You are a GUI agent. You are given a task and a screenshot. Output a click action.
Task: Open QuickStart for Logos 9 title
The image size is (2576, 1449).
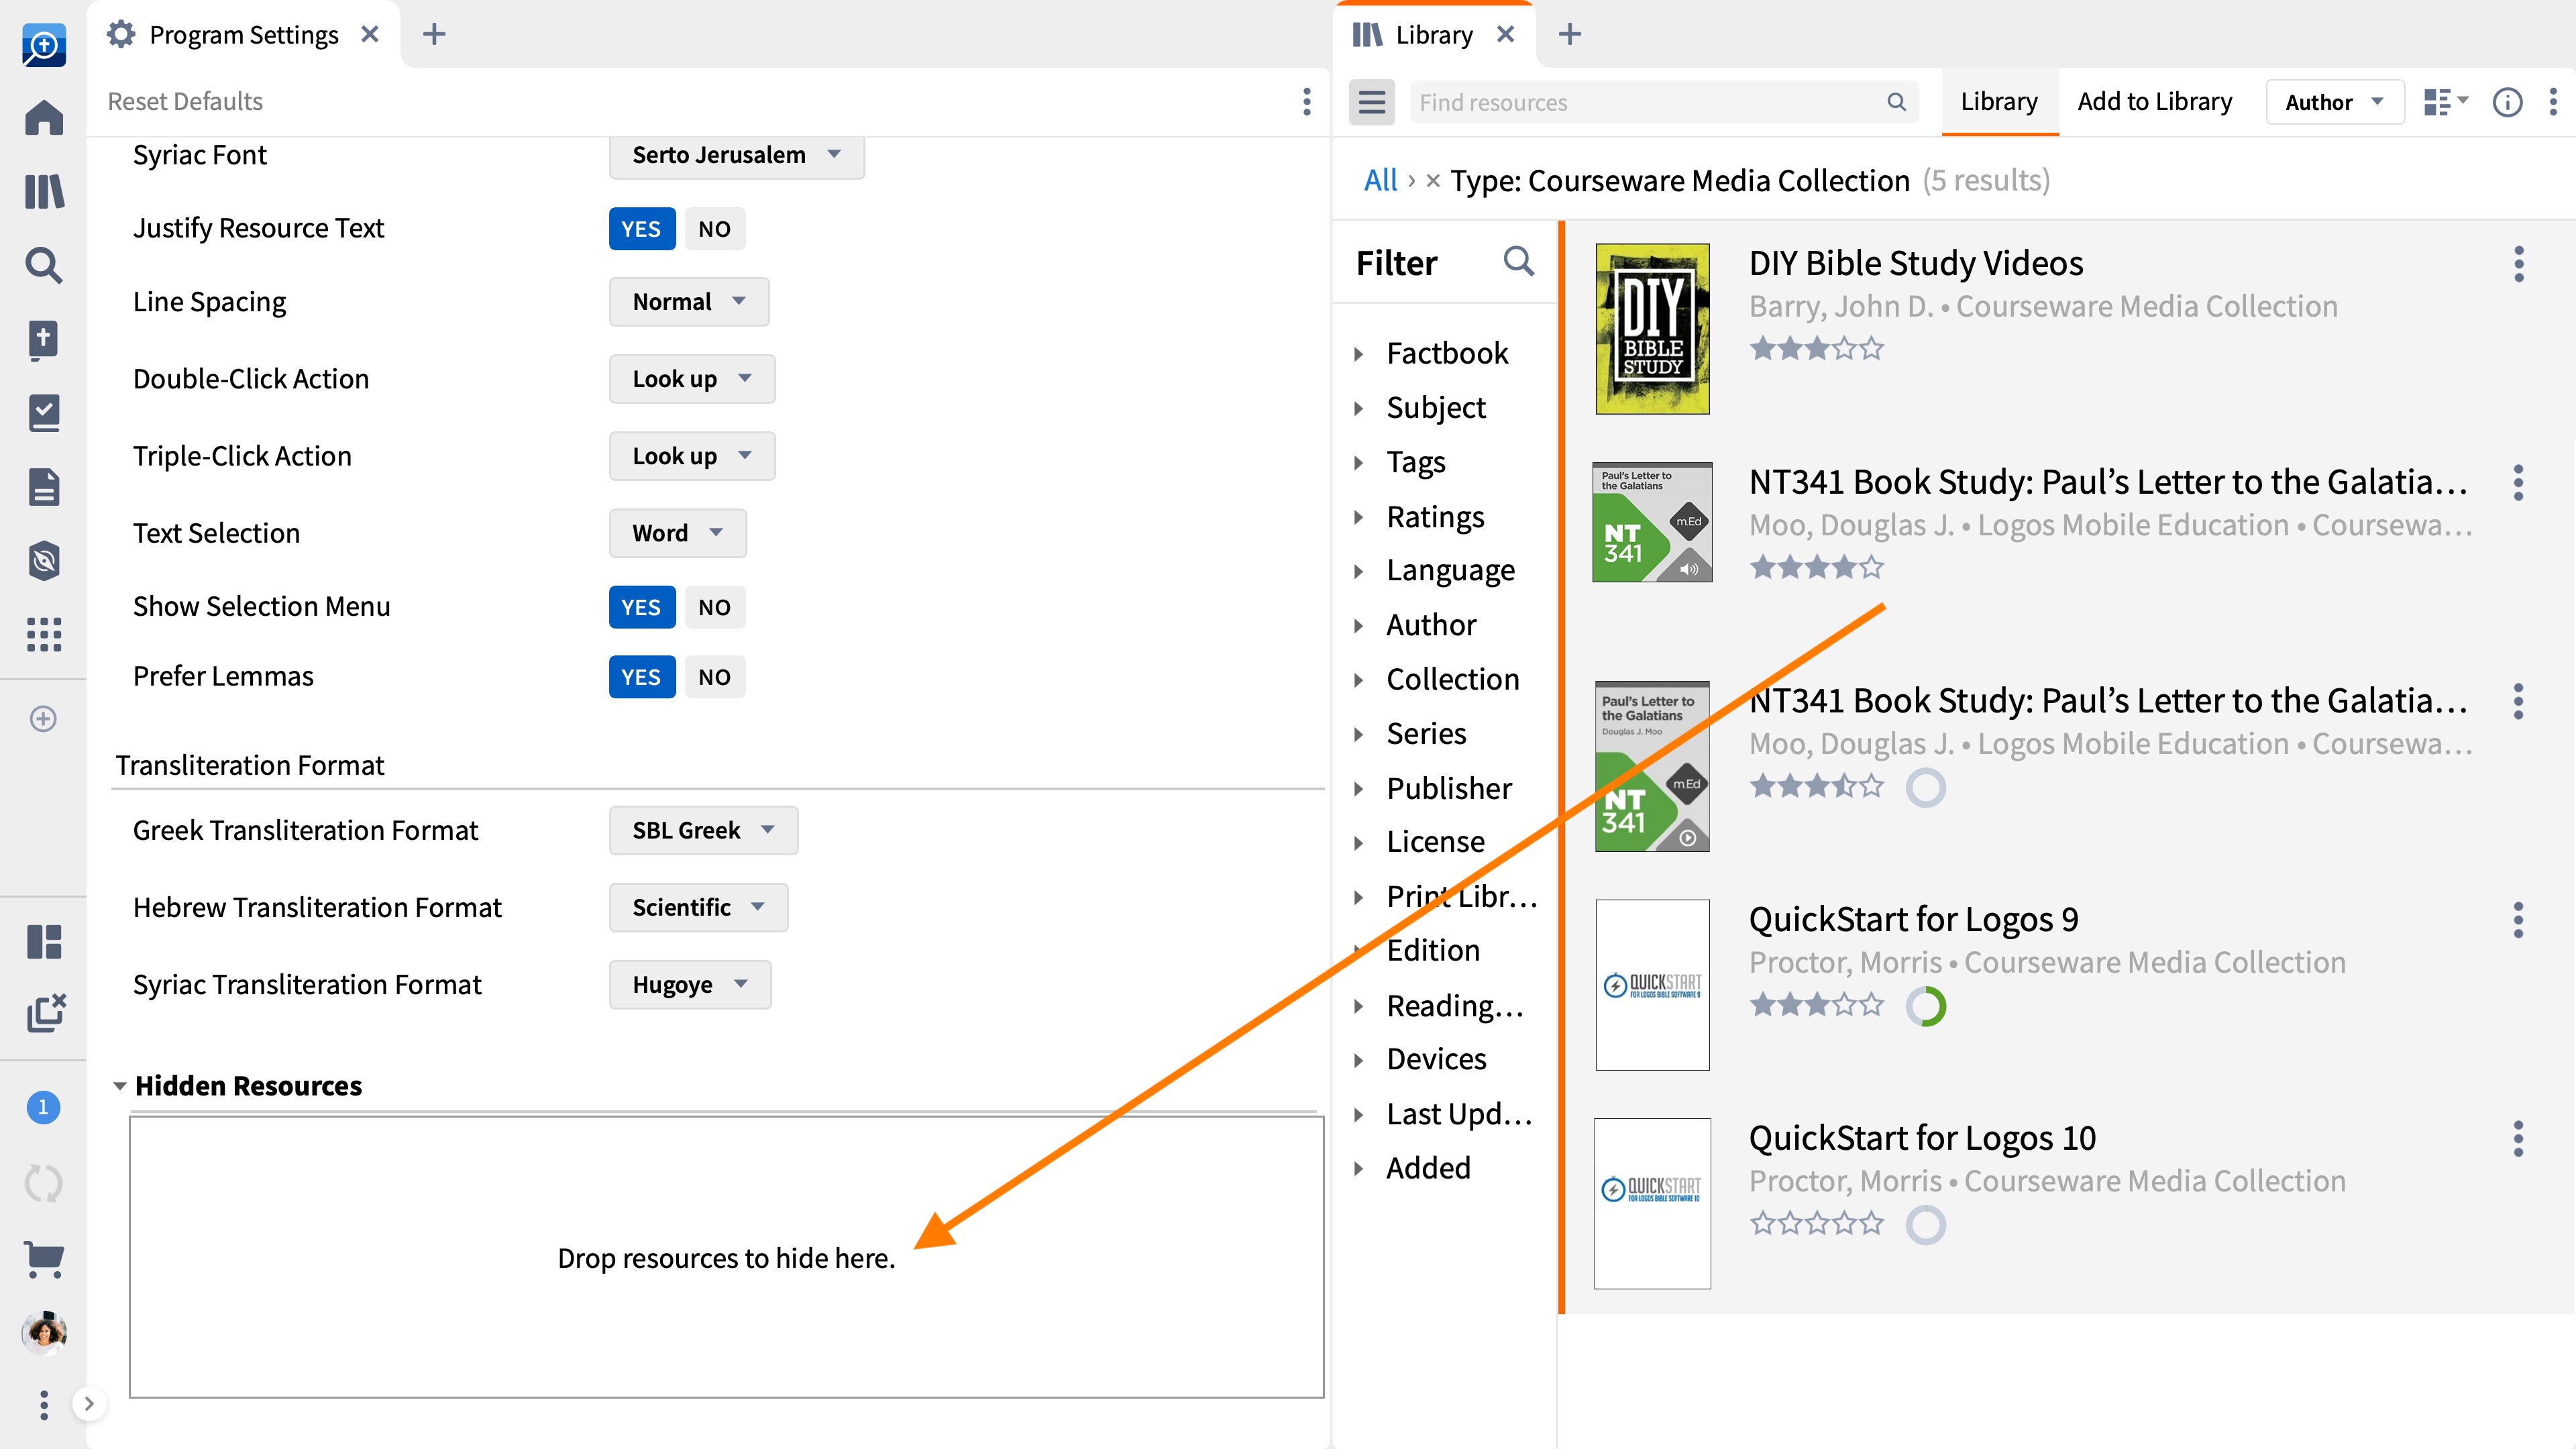click(1913, 919)
